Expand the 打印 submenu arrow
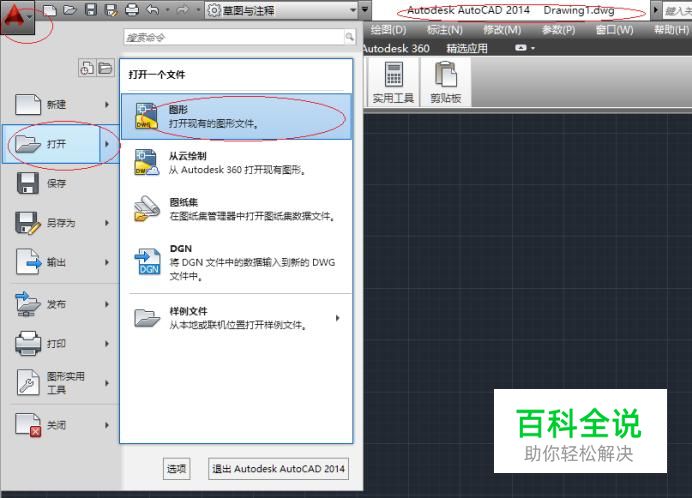Viewport: 692px width, 498px height. pyautogui.click(x=107, y=343)
